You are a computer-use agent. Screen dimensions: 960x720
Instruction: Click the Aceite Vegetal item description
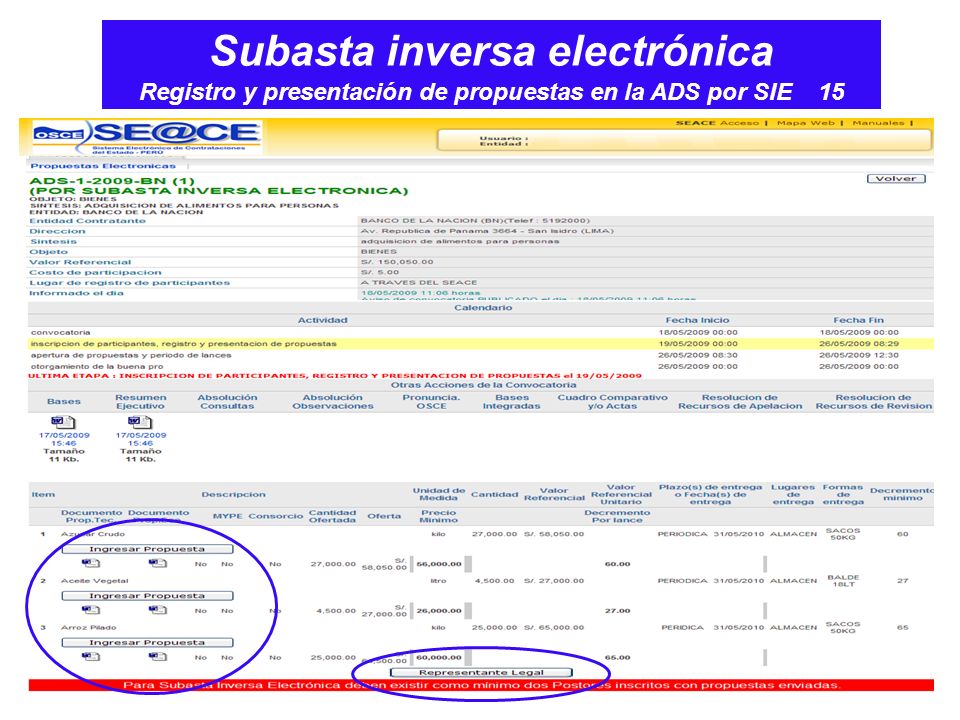(94, 580)
